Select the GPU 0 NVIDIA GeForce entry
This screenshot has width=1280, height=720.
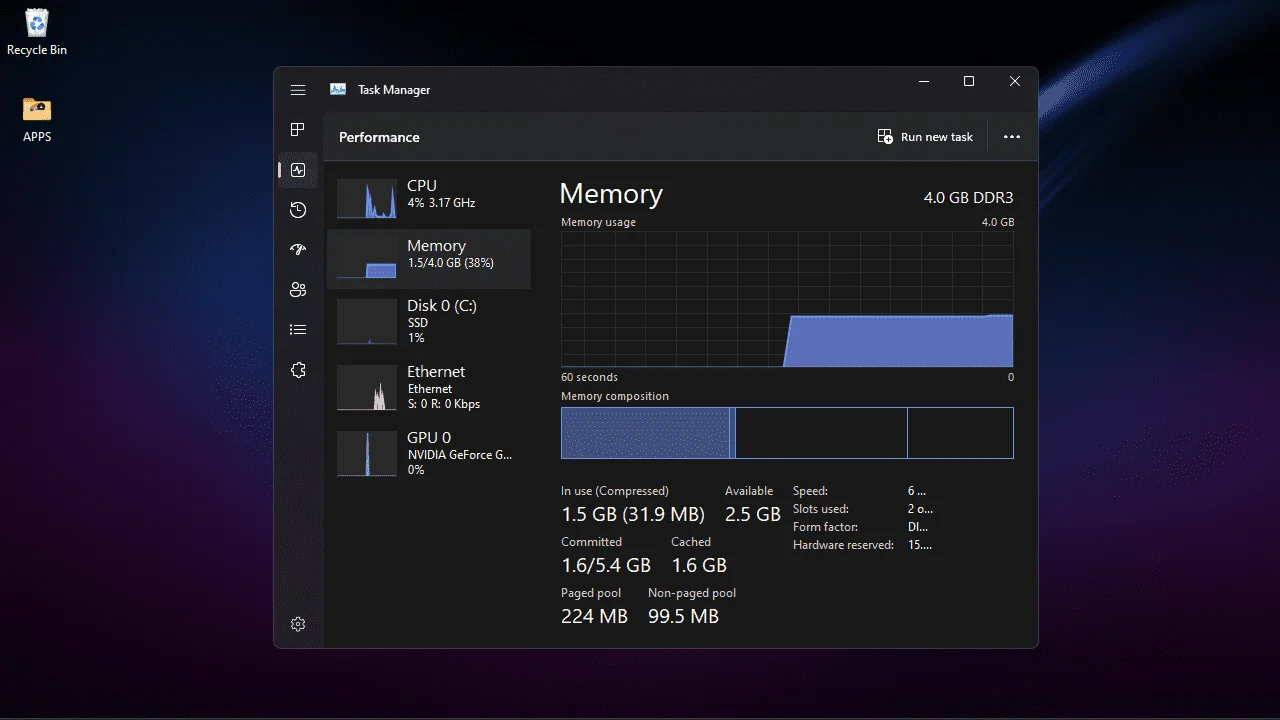[429, 454]
